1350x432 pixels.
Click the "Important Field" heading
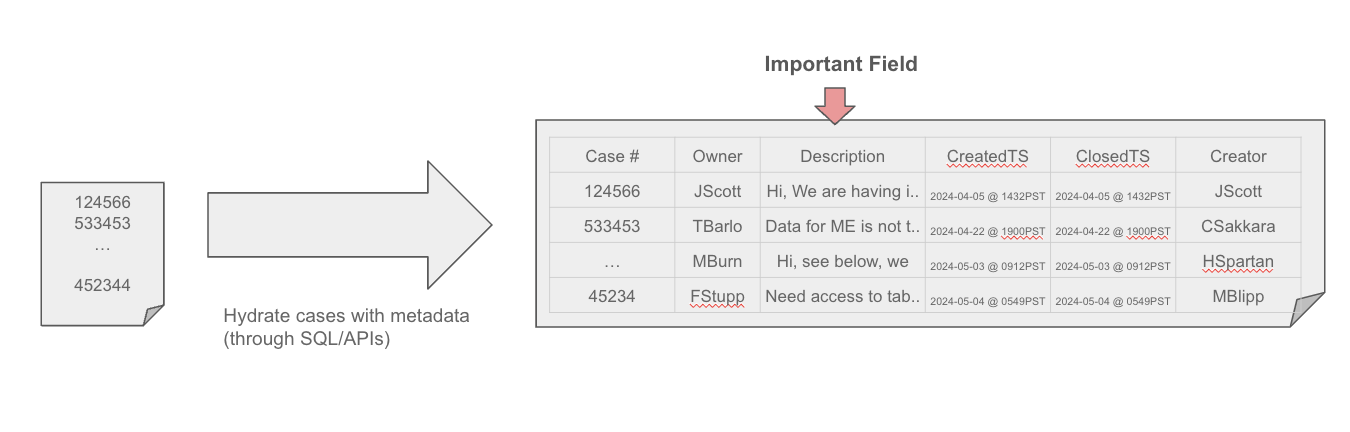pyautogui.click(x=841, y=64)
